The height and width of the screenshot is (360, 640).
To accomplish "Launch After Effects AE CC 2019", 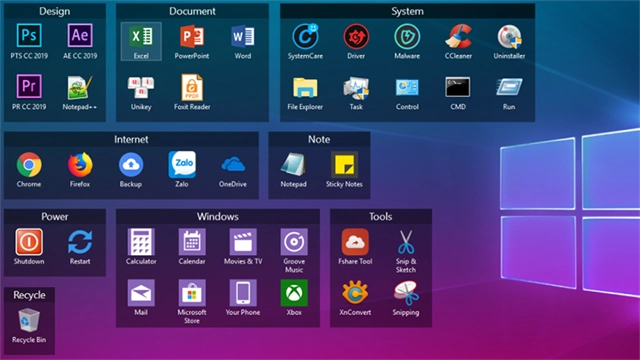I will [80, 36].
